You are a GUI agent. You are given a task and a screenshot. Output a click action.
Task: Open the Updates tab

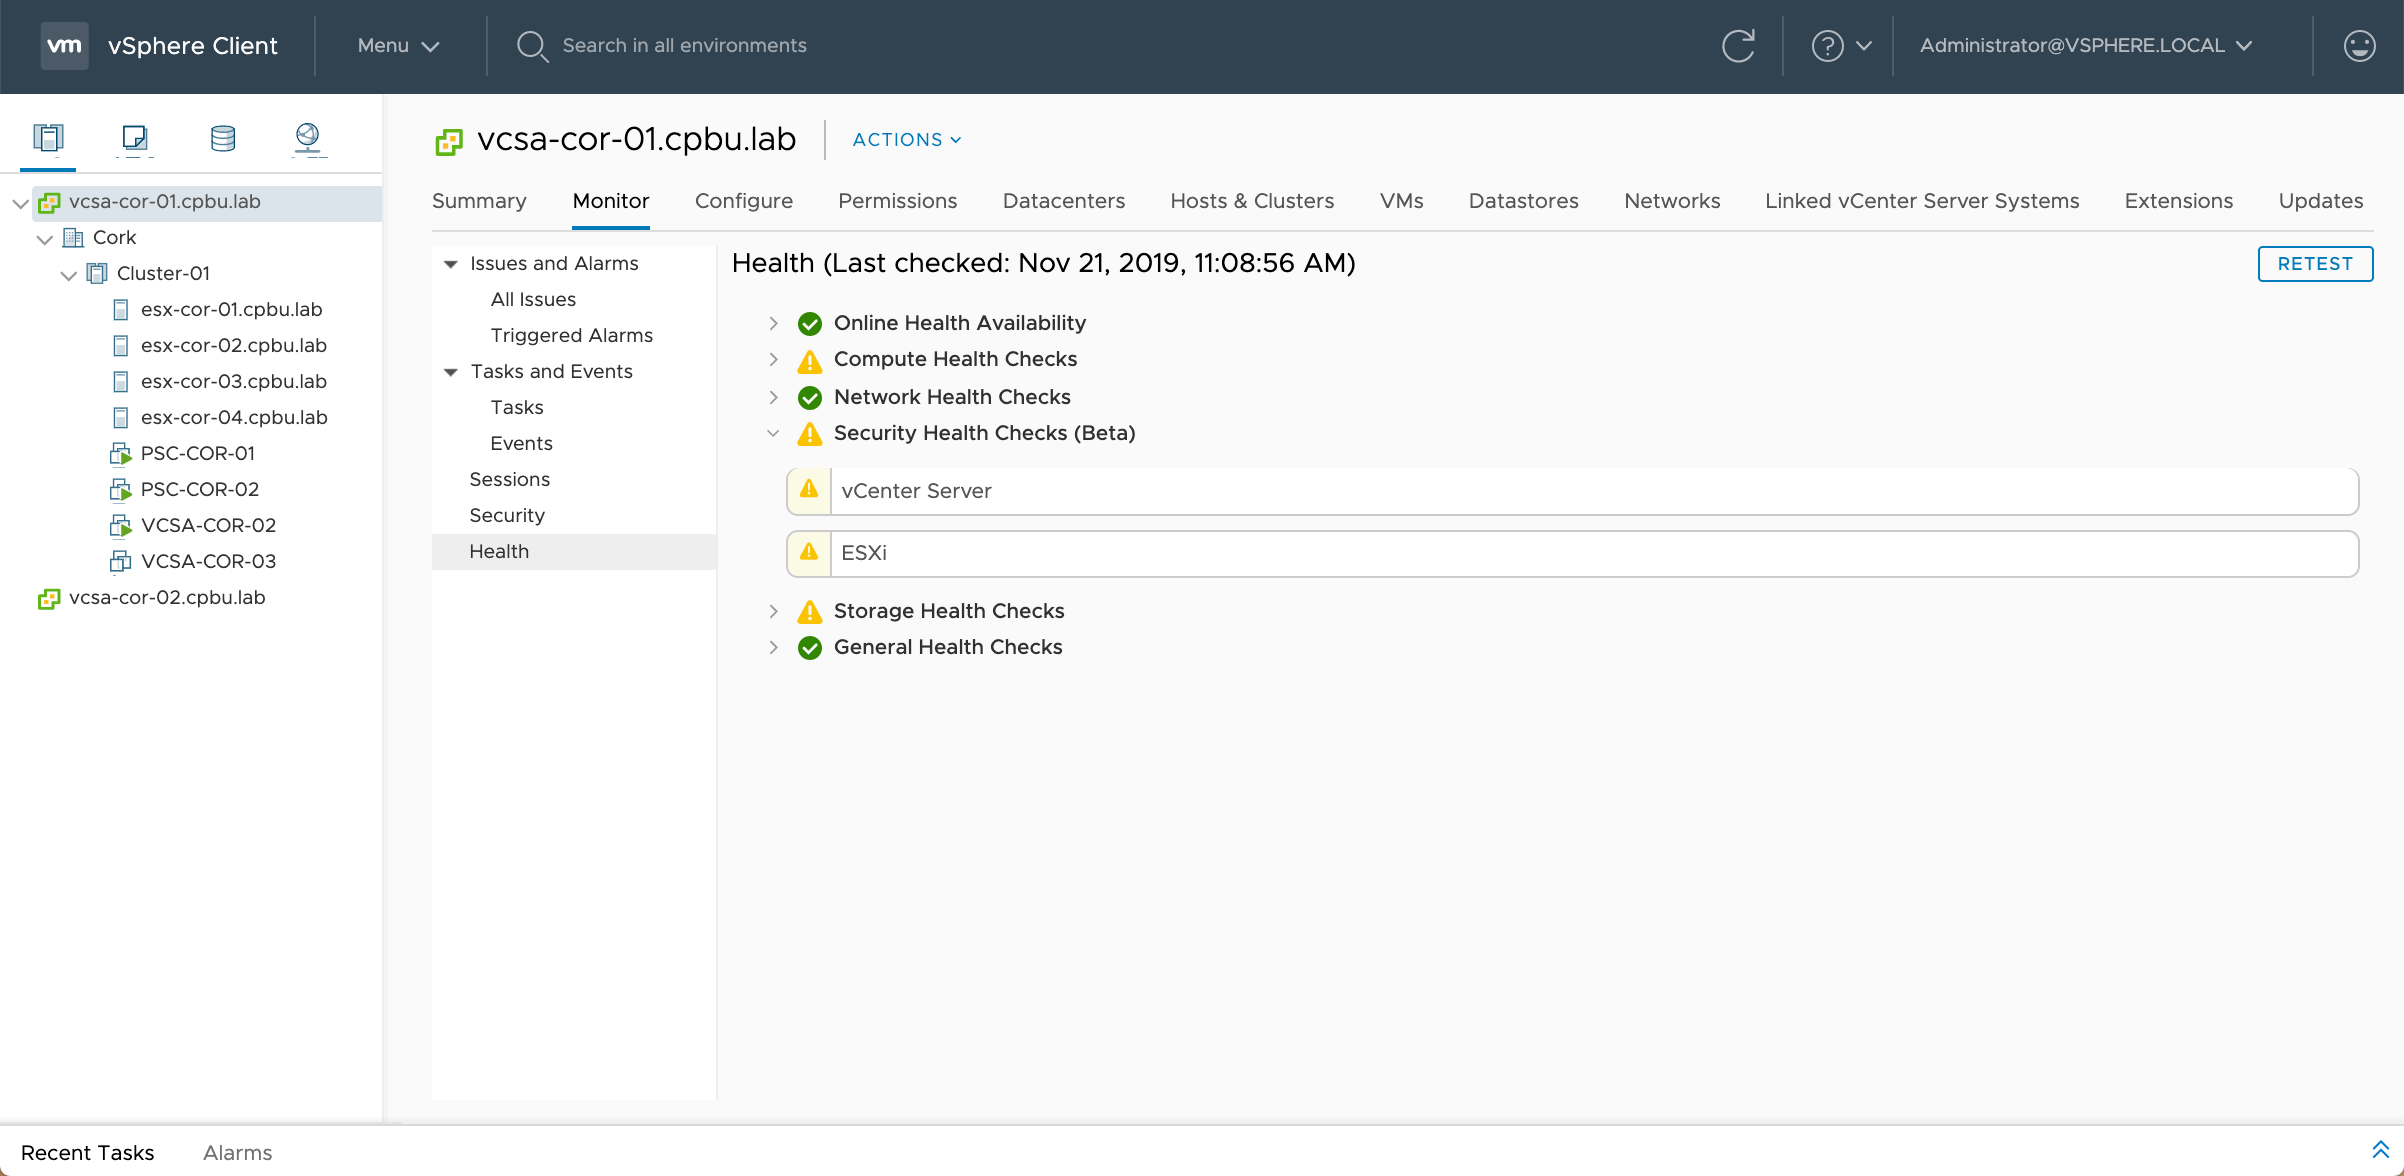point(2321,201)
